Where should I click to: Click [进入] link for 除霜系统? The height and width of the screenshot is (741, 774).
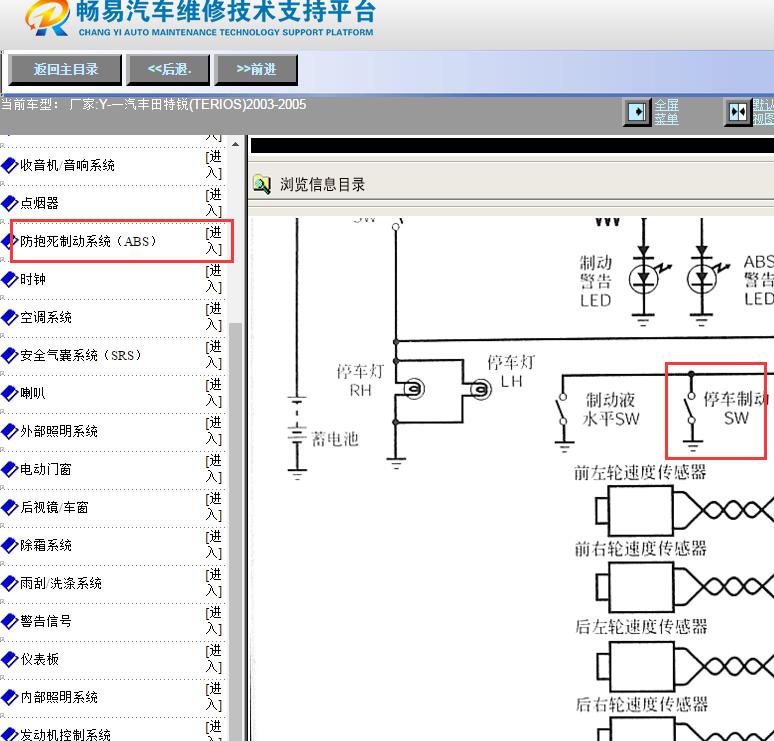point(214,545)
